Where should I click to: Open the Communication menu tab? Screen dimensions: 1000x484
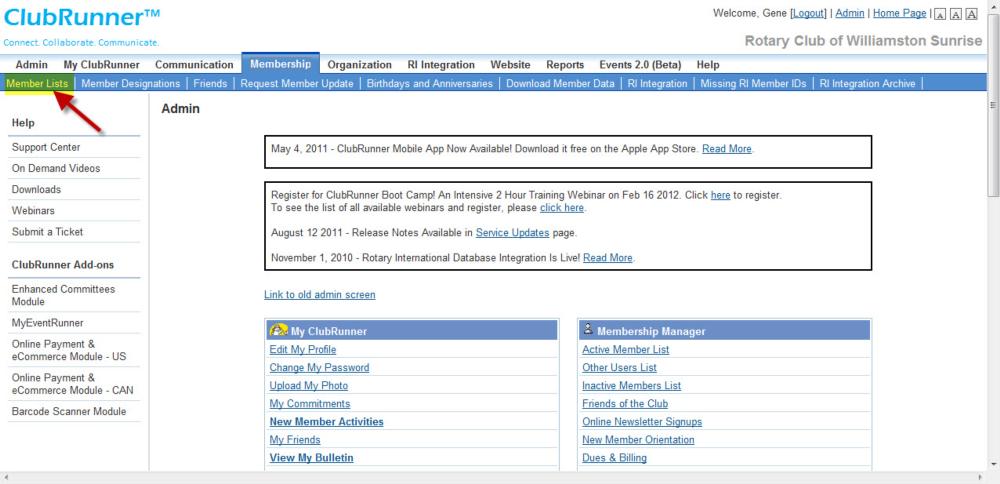tap(194, 64)
